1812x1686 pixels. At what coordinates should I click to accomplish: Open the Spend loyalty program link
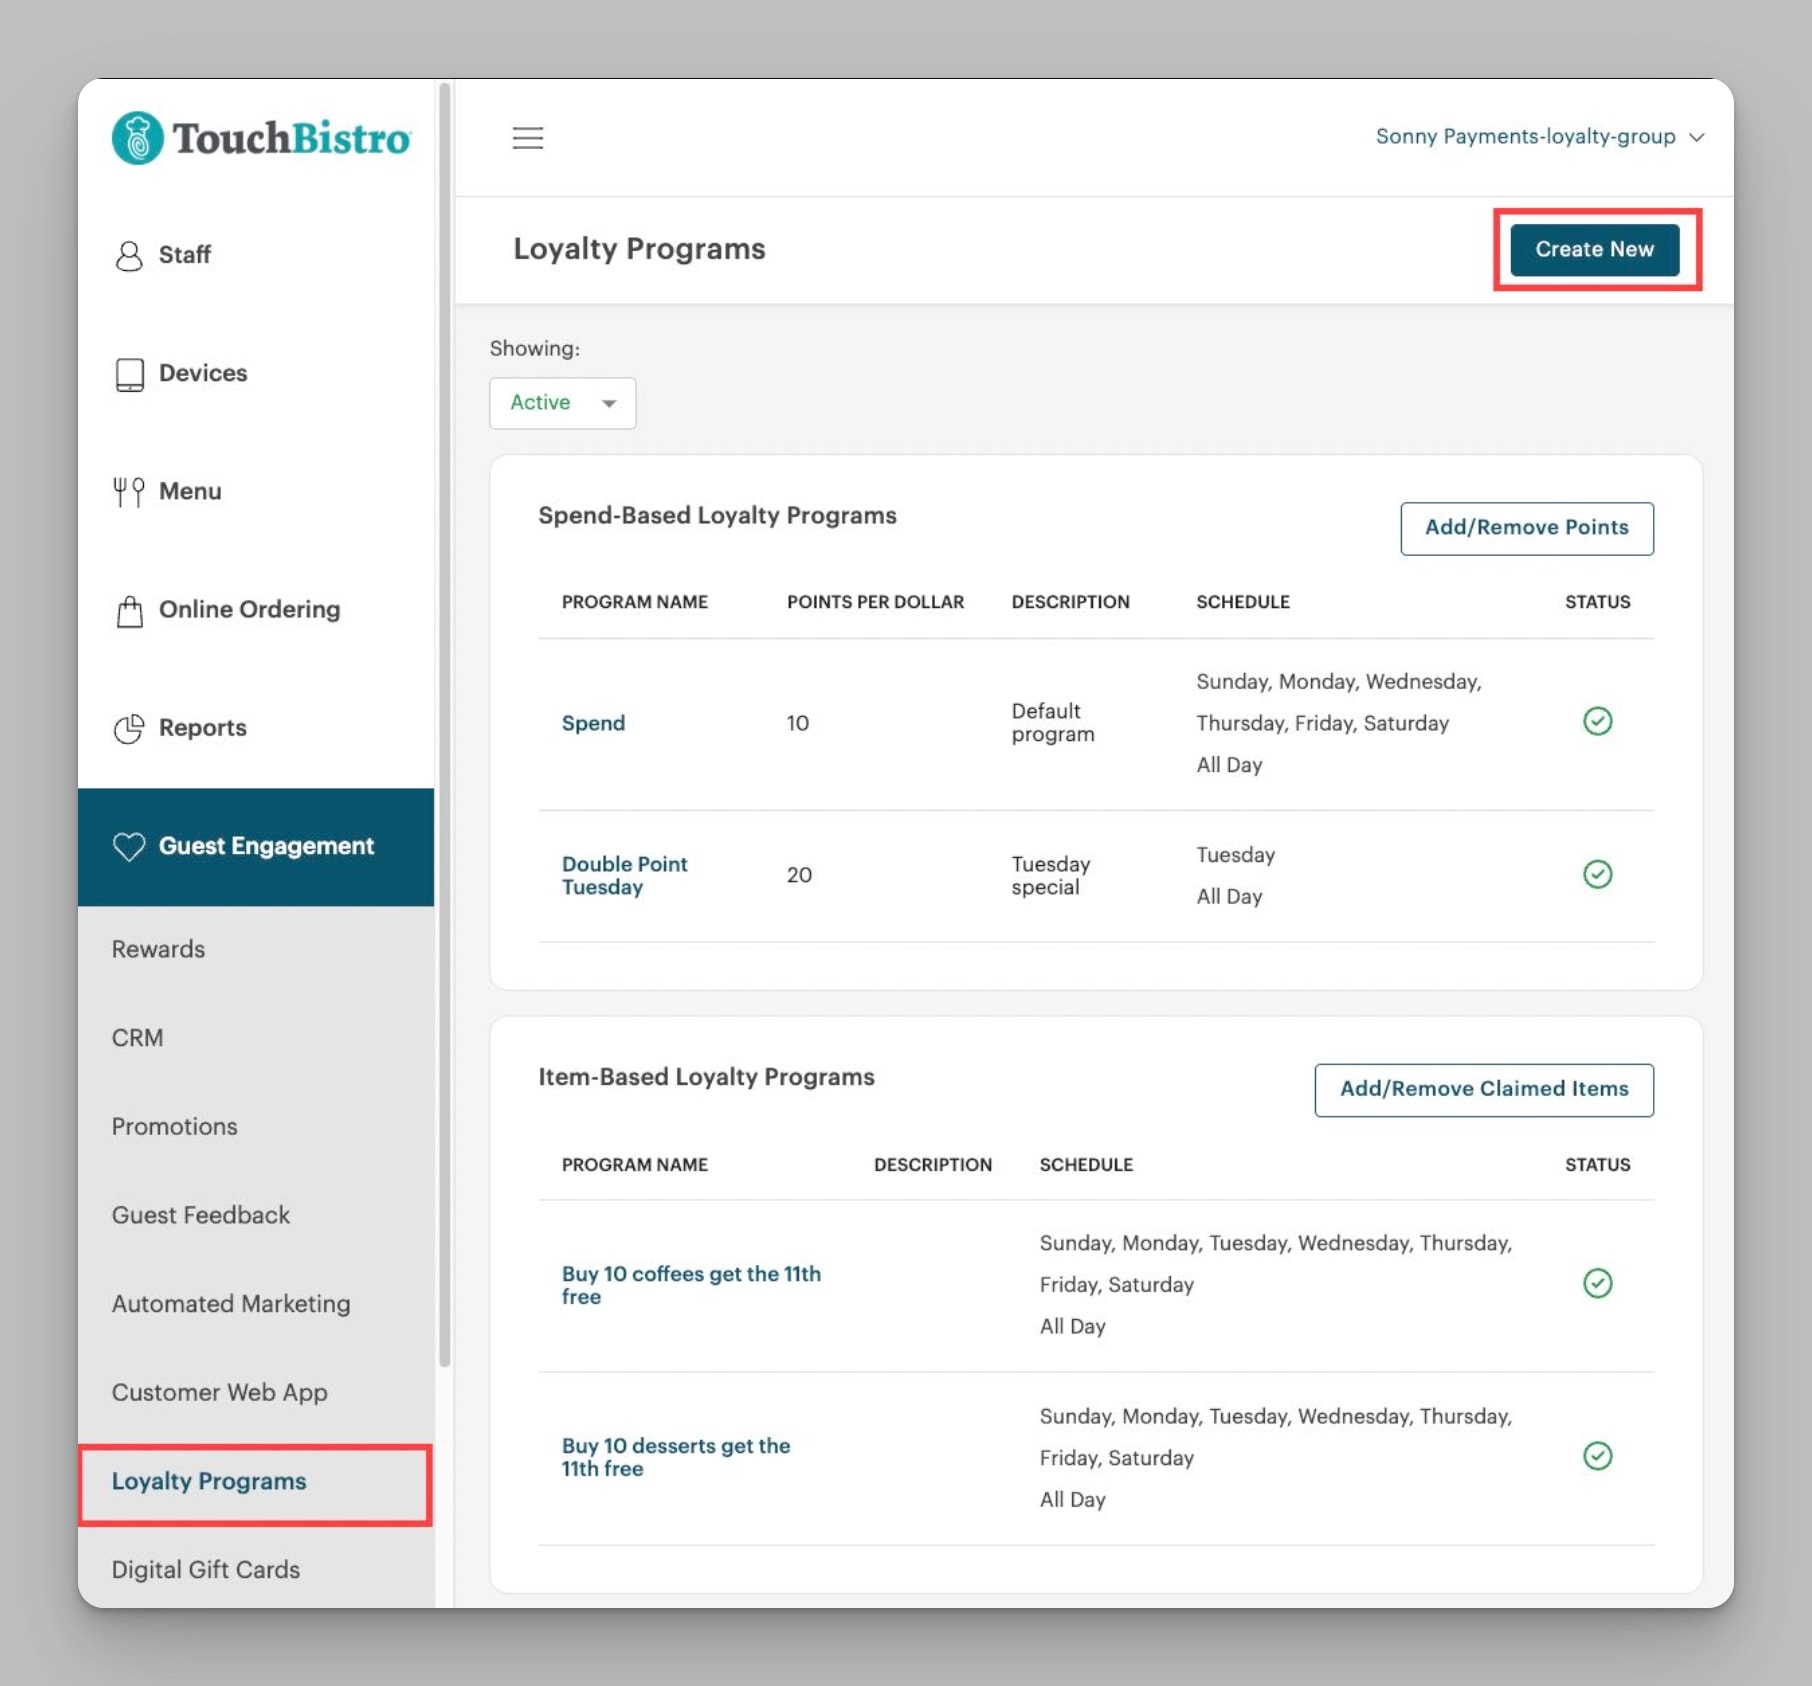click(x=593, y=723)
